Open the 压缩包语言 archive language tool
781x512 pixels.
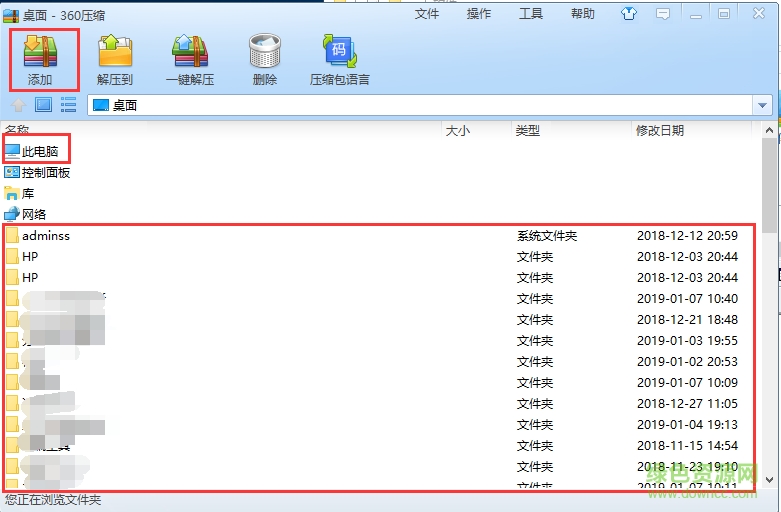click(x=340, y=51)
